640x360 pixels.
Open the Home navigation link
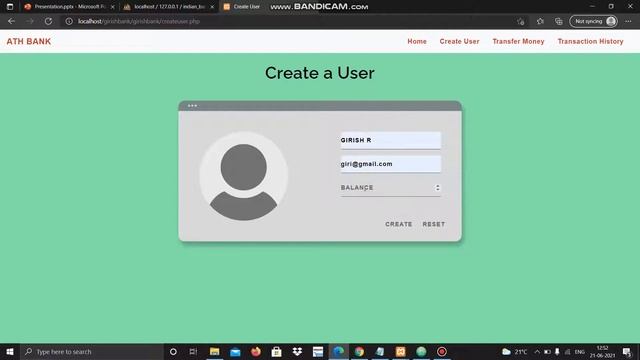(x=417, y=41)
